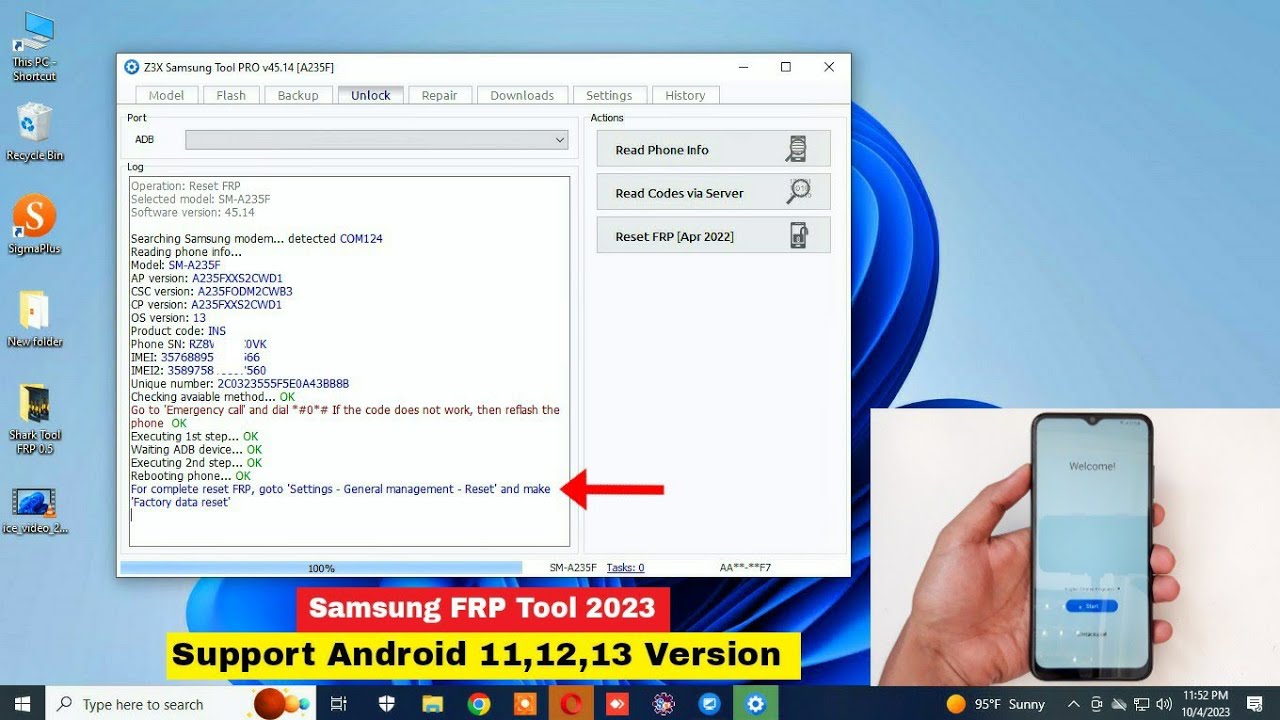Open the Windows Start menu
Screen dimensions: 1280x720
(x=22, y=704)
